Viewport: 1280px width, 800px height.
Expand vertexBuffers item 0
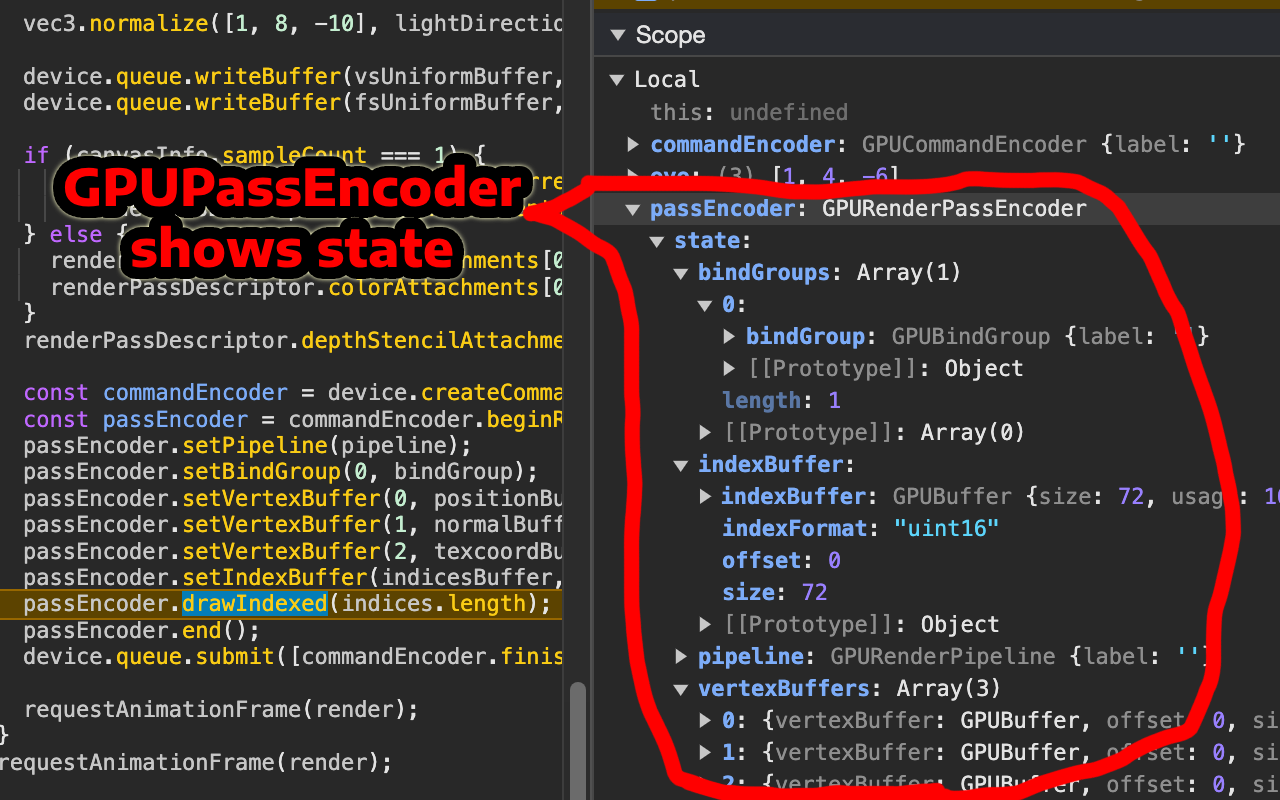(x=706, y=720)
